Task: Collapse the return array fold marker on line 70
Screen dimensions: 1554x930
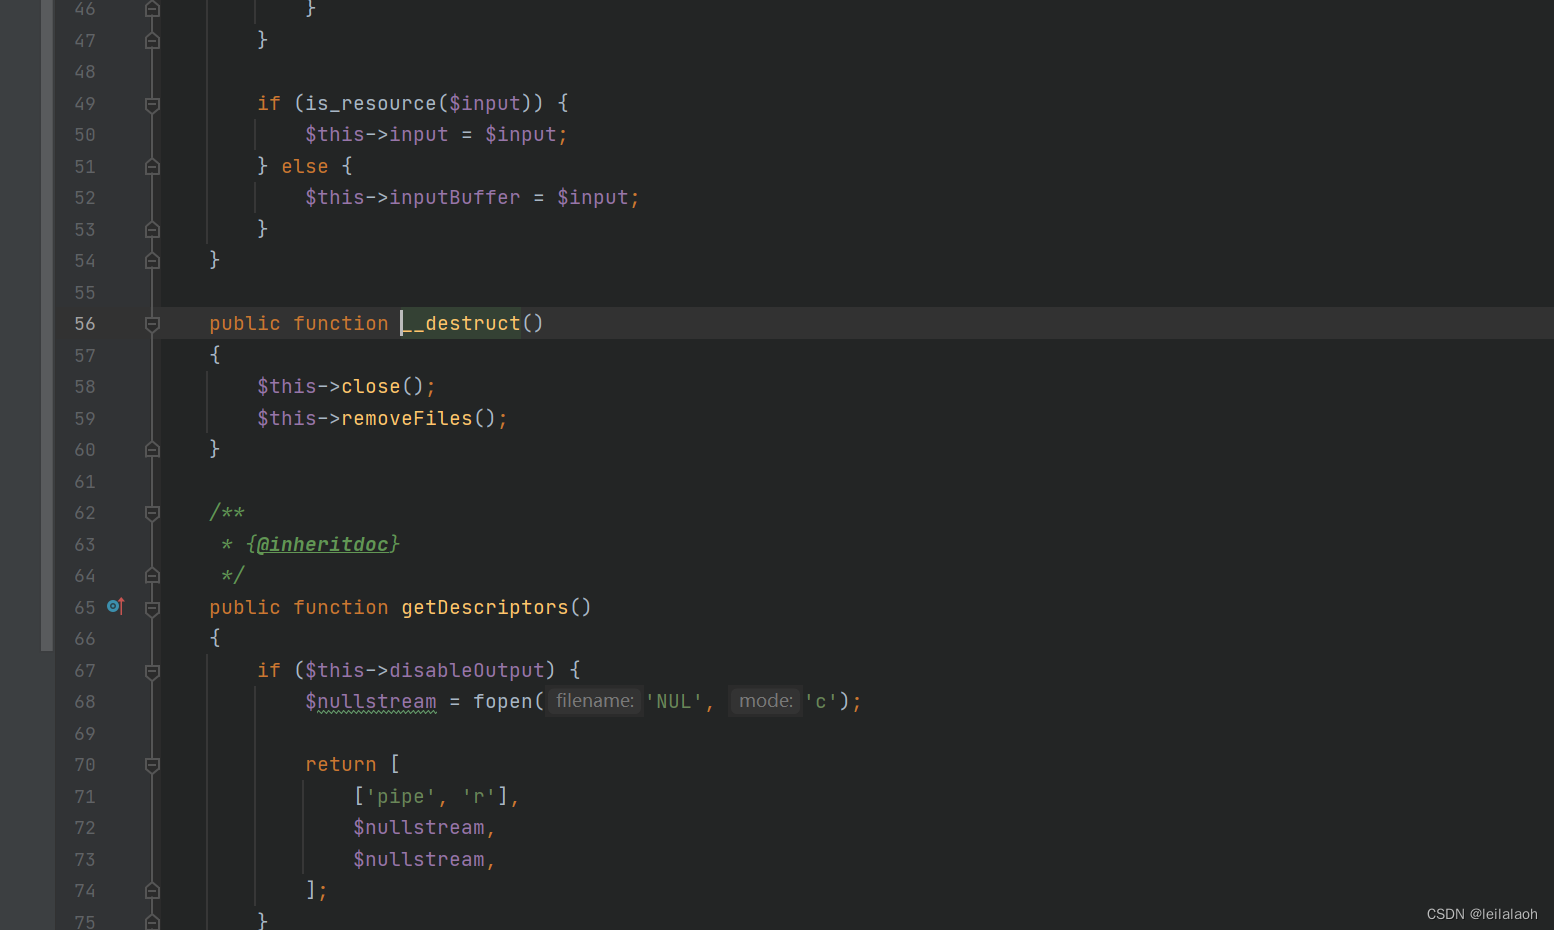Action: [152, 765]
